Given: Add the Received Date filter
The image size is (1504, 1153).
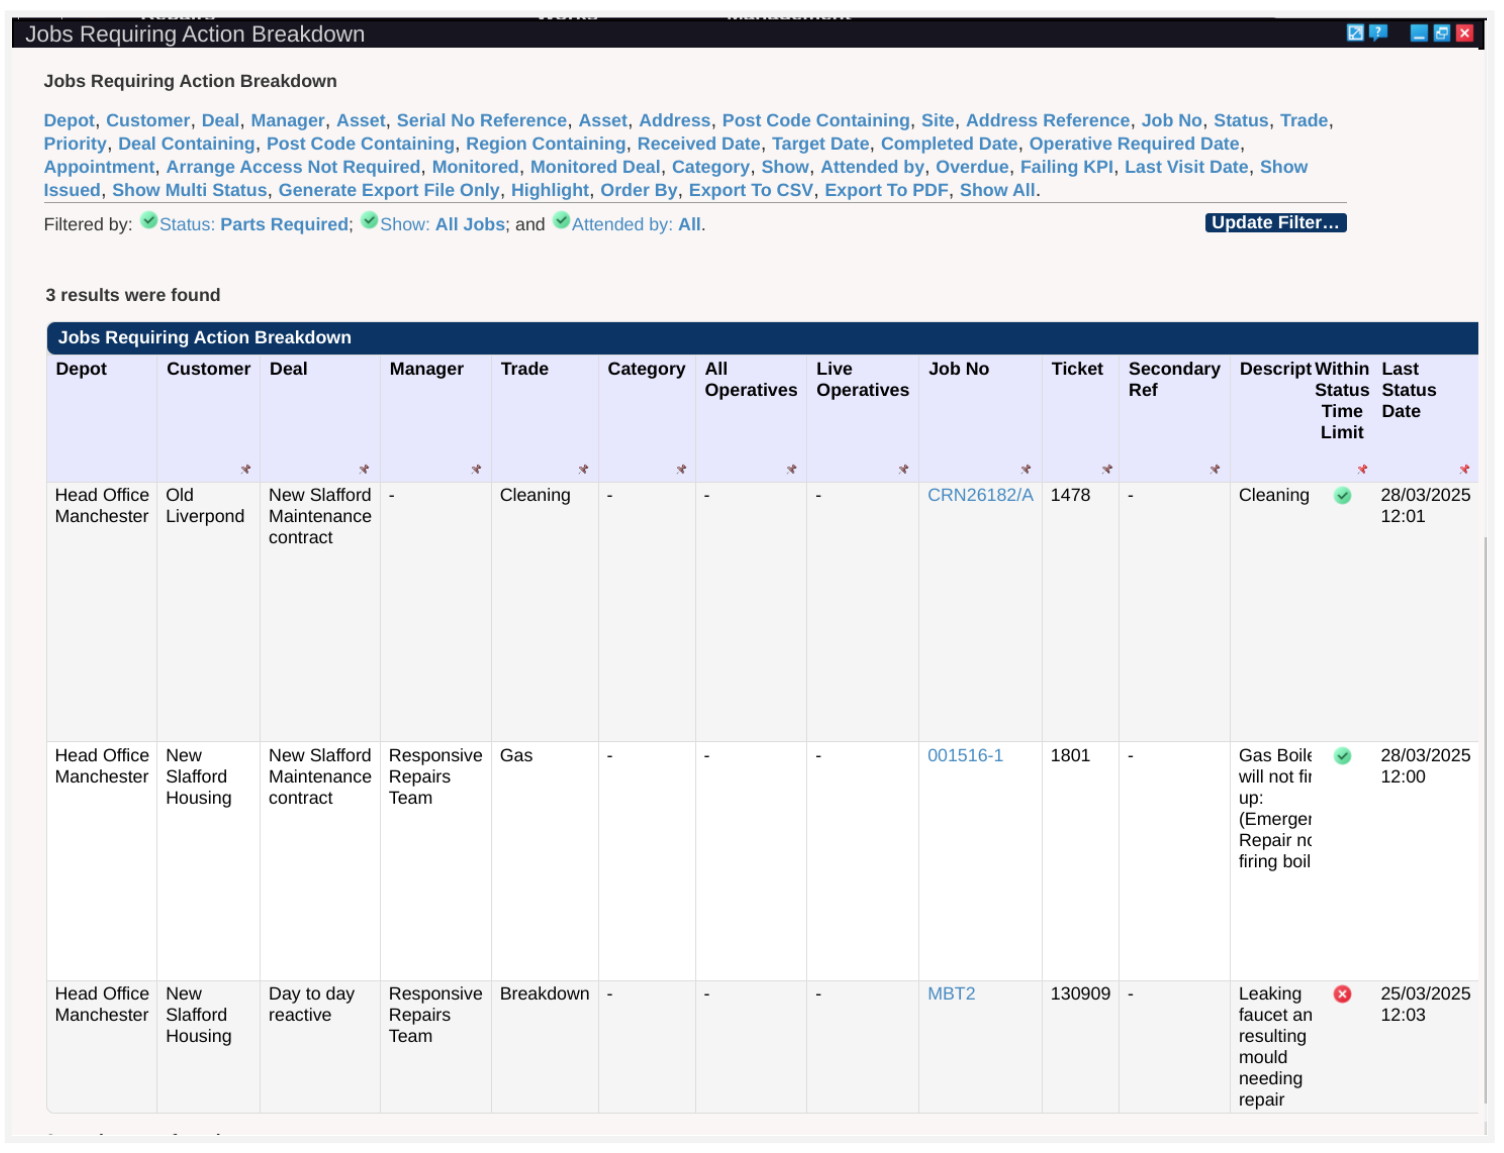Looking at the screenshot, I should click(x=699, y=144).
